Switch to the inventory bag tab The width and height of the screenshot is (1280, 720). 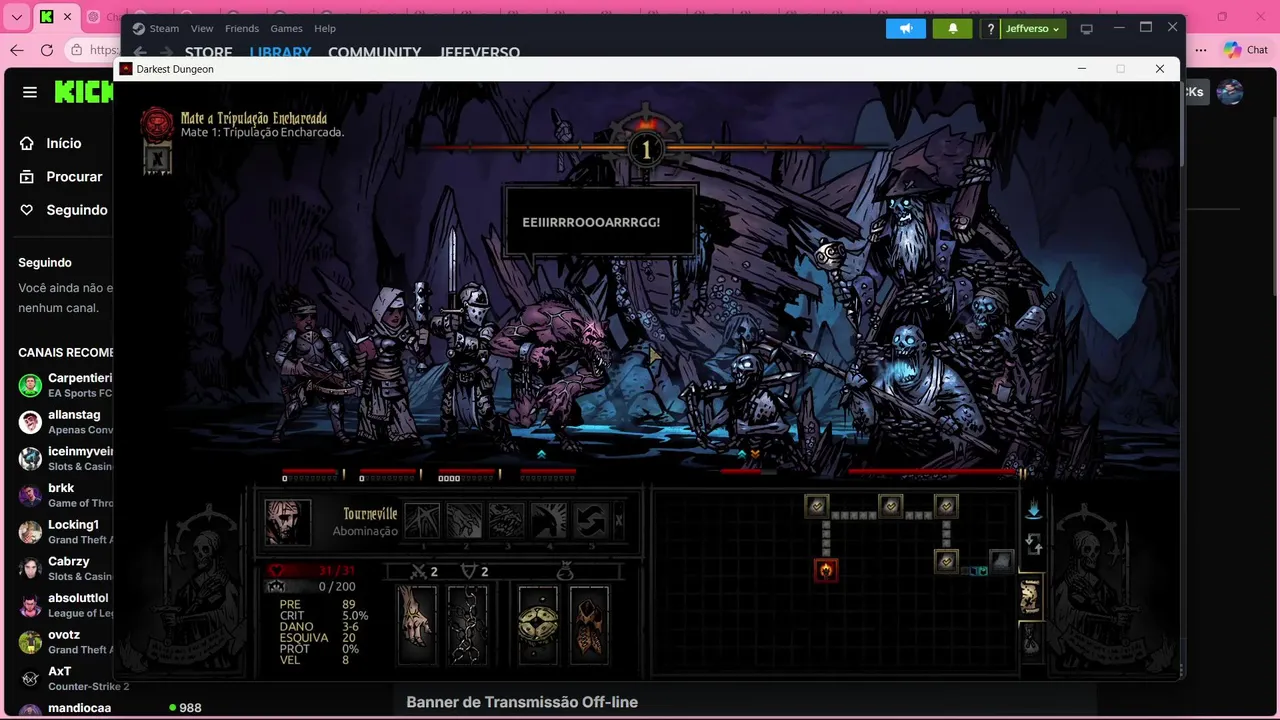tap(1030, 640)
